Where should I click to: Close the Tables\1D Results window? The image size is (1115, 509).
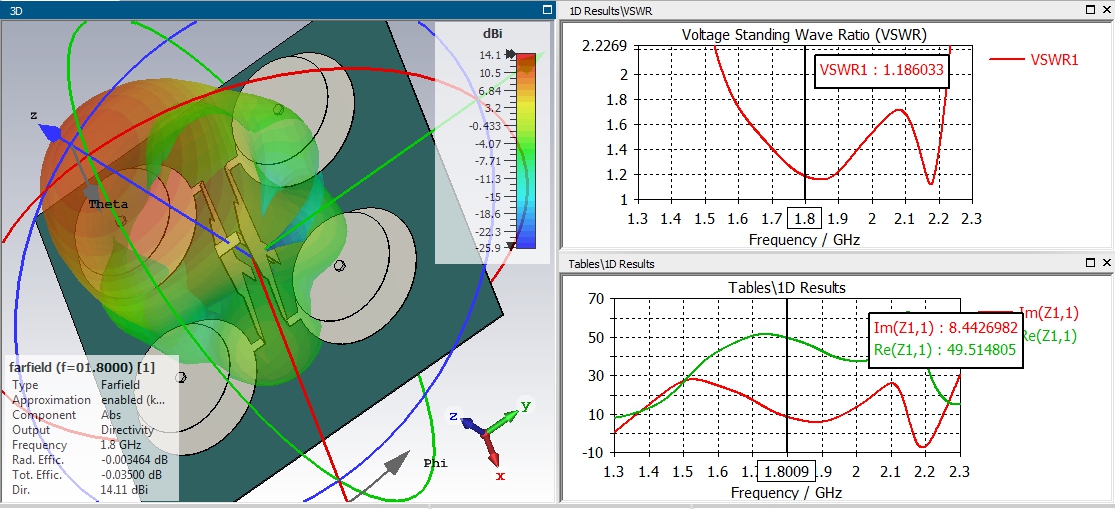(1106, 263)
